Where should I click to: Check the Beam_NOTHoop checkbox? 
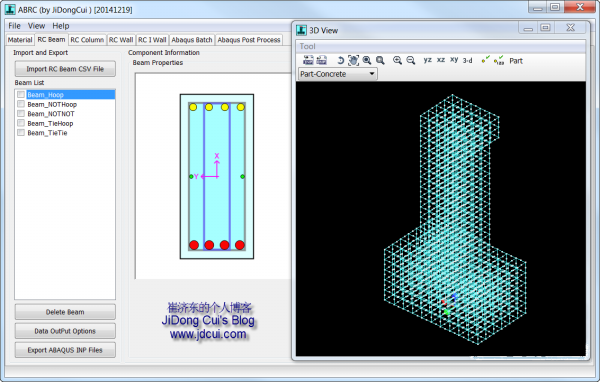21,104
